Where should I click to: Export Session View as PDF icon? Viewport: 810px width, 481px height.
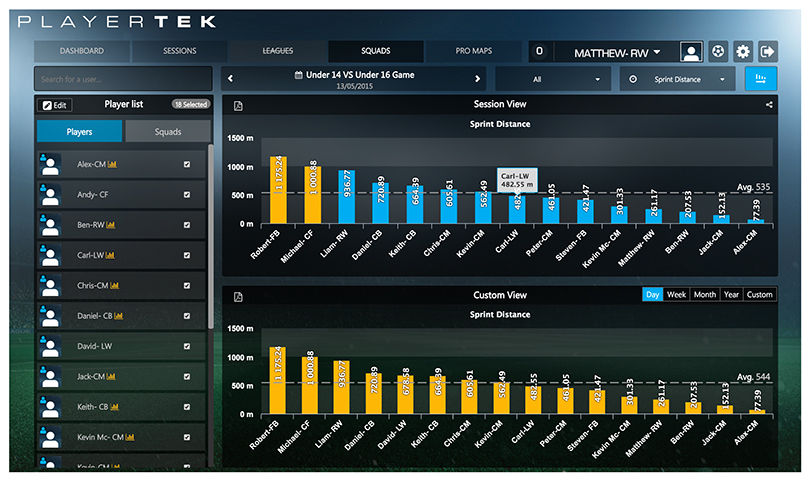click(238, 106)
